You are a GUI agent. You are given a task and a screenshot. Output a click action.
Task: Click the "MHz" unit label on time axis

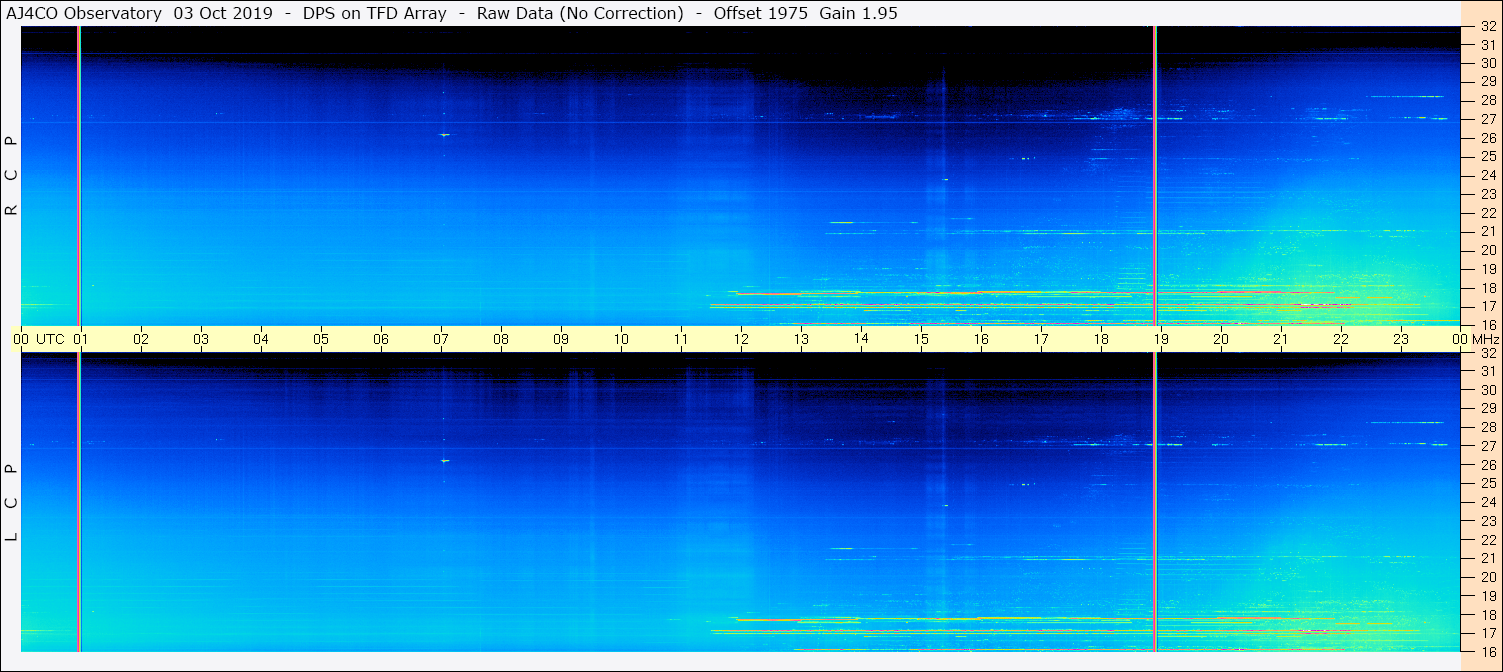coord(1486,339)
